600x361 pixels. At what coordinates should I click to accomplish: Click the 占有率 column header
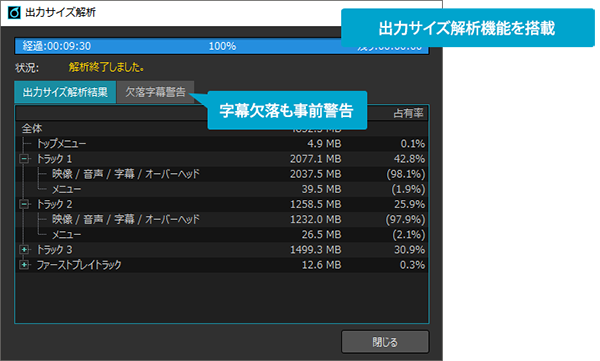pyautogui.click(x=408, y=113)
